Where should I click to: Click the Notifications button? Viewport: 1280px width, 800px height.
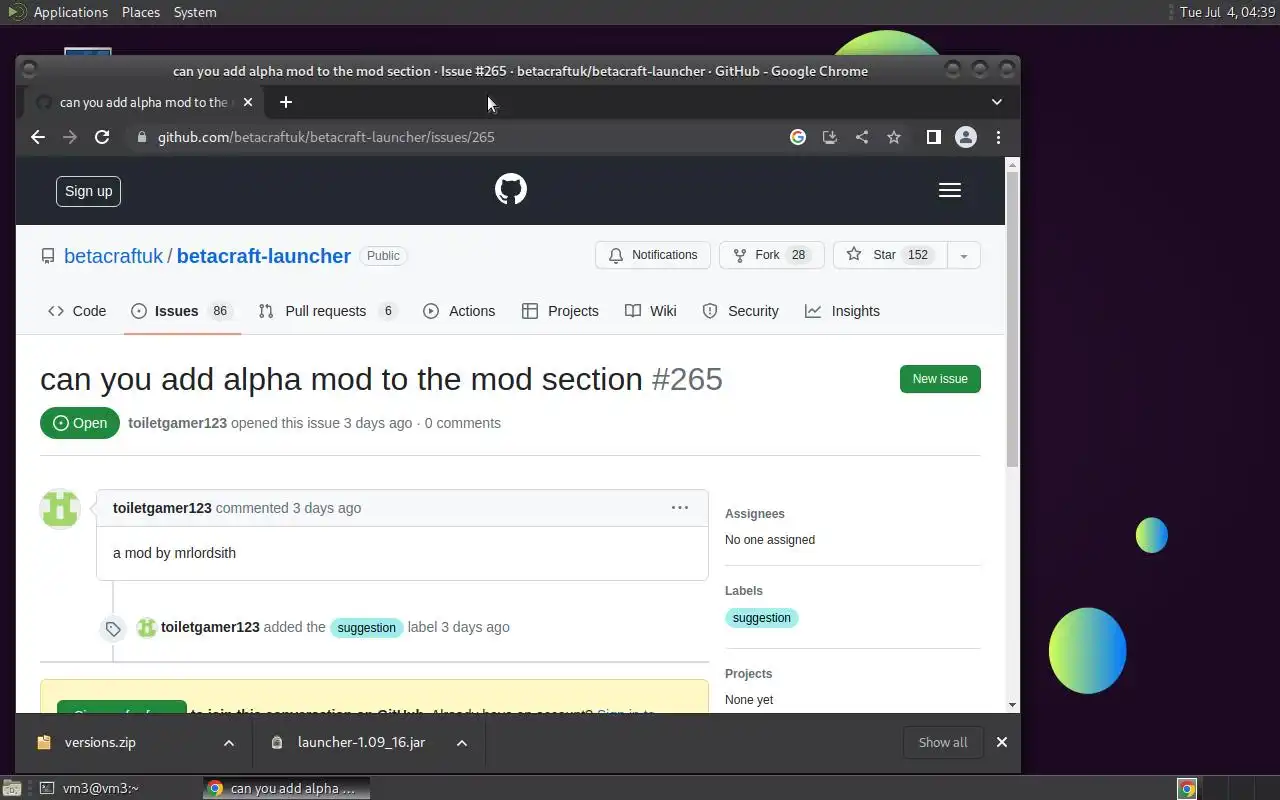[x=653, y=255]
